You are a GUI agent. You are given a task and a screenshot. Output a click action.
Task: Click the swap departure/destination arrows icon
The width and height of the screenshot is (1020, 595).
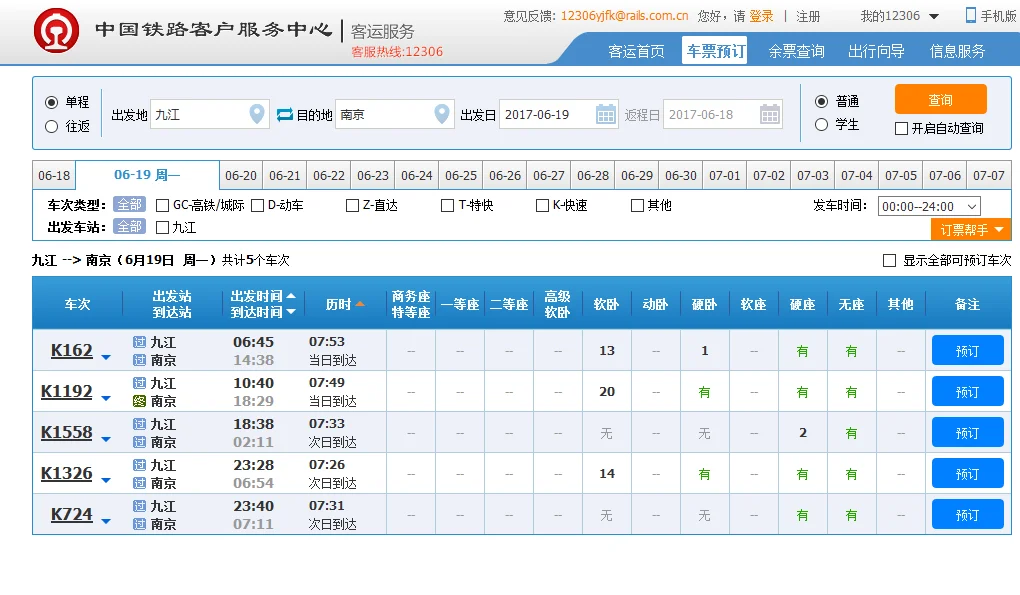(284, 114)
